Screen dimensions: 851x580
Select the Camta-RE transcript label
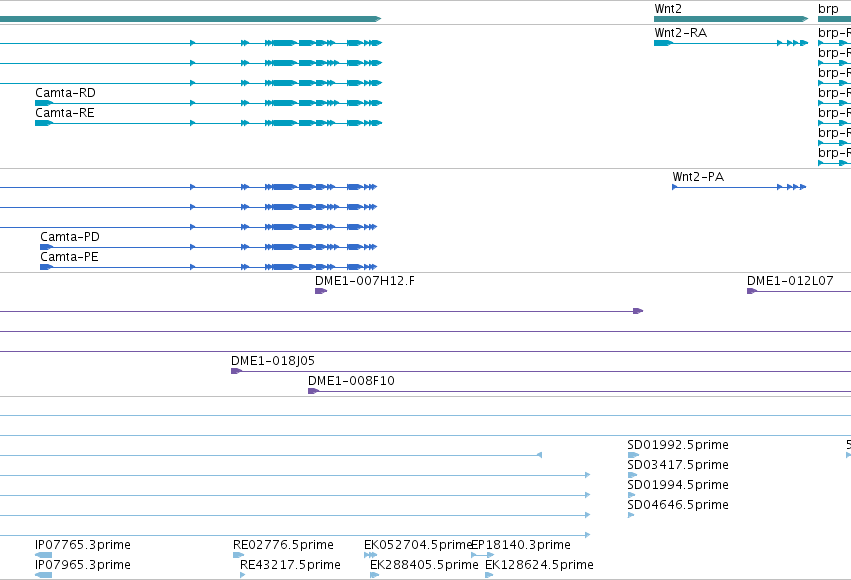click(65, 113)
